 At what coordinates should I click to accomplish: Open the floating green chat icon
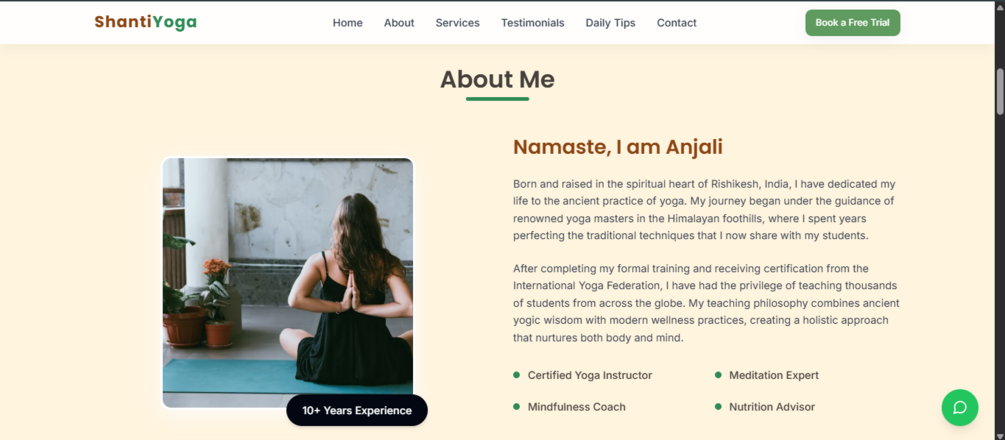(959, 407)
